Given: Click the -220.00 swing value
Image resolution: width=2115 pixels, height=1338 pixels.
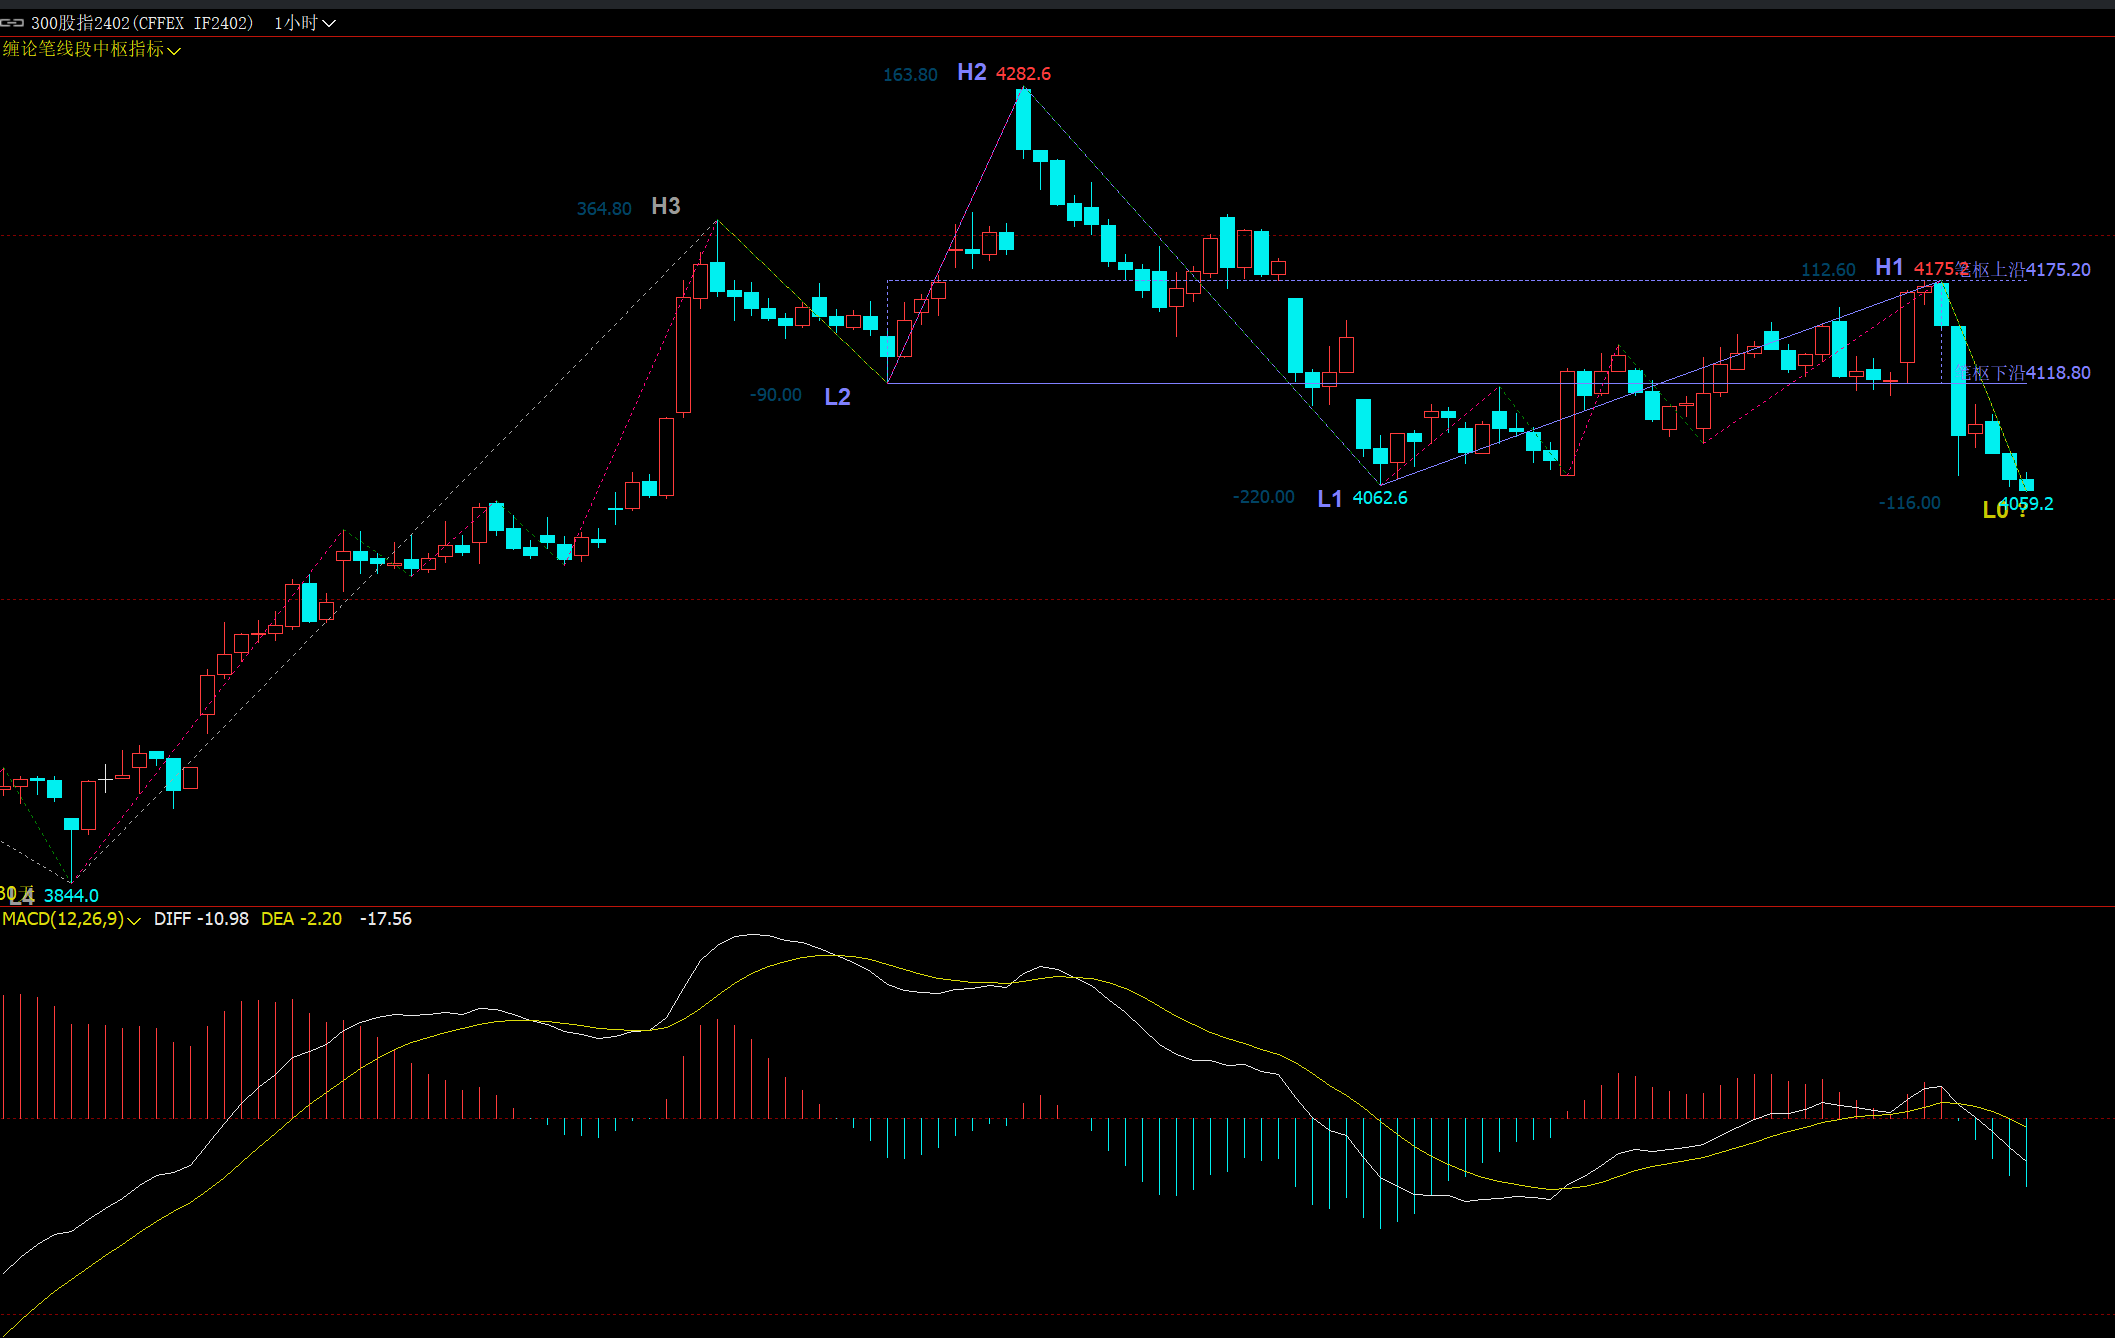Looking at the screenshot, I should click(x=1263, y=497).
